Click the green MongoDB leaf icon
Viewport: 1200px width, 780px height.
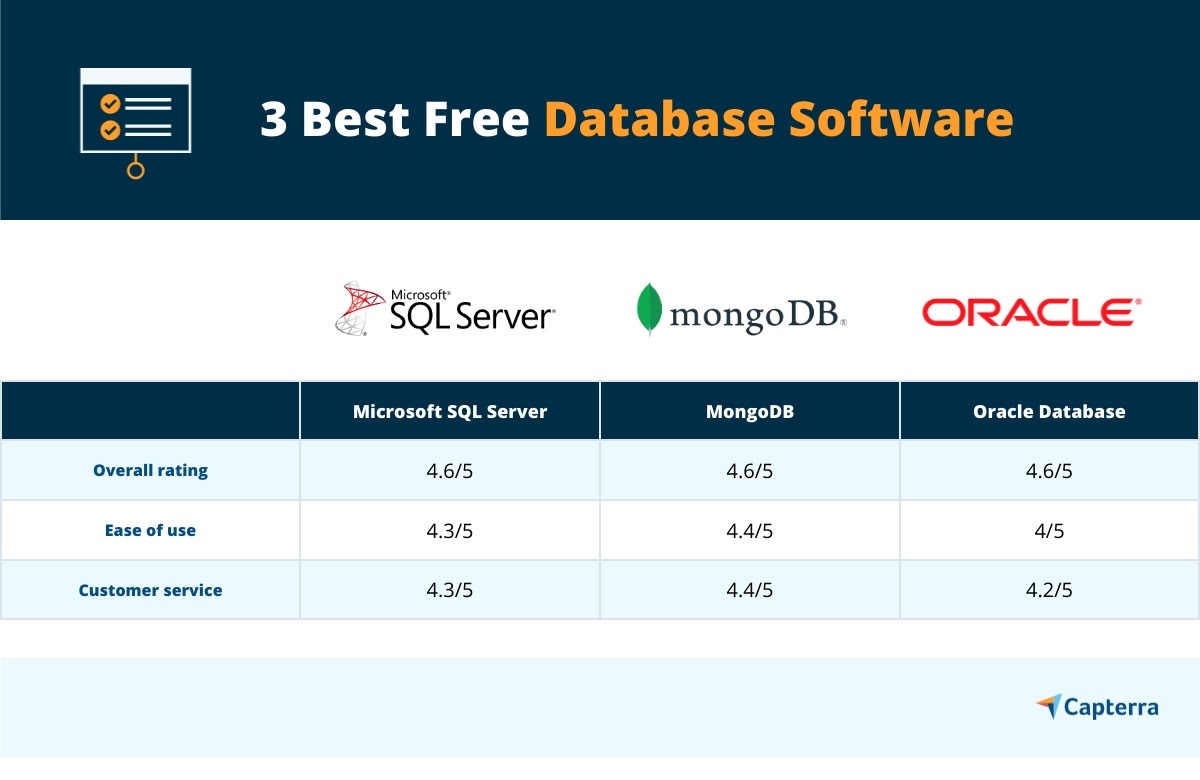click(x=650, y=309)
